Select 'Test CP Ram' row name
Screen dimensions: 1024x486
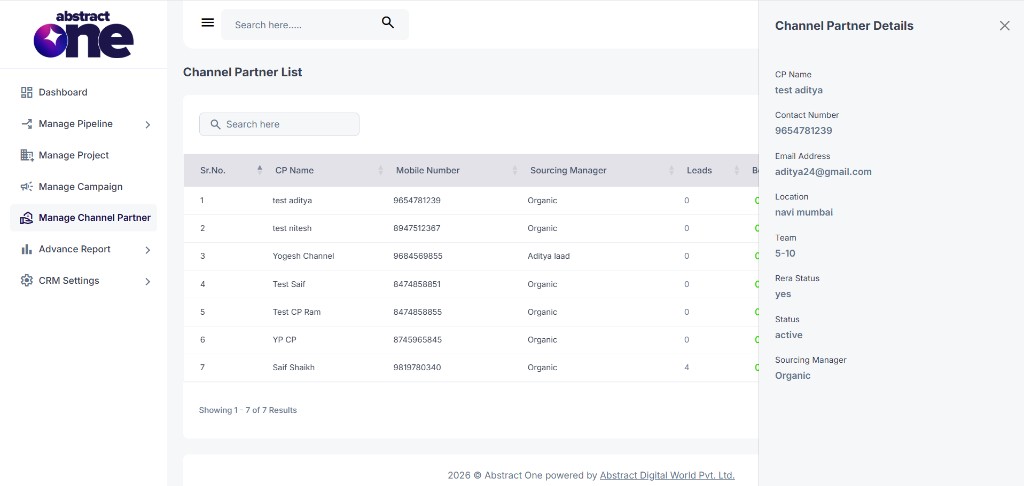(296, 312)
